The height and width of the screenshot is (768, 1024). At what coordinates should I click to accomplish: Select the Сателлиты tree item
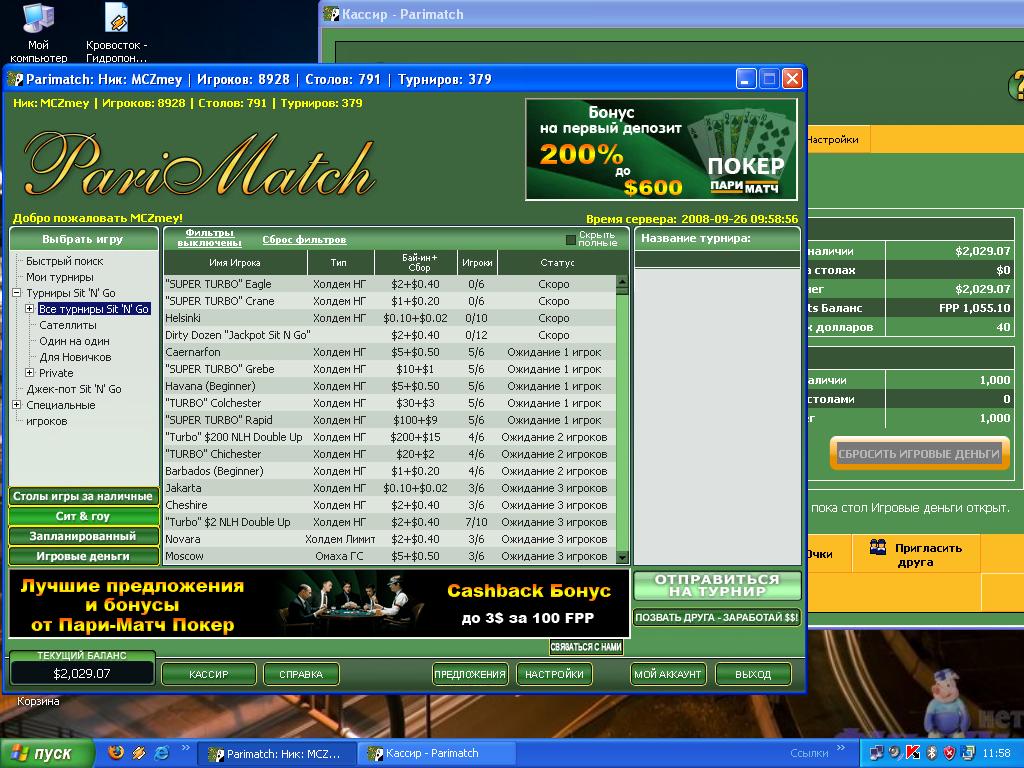tap(68, 325)
